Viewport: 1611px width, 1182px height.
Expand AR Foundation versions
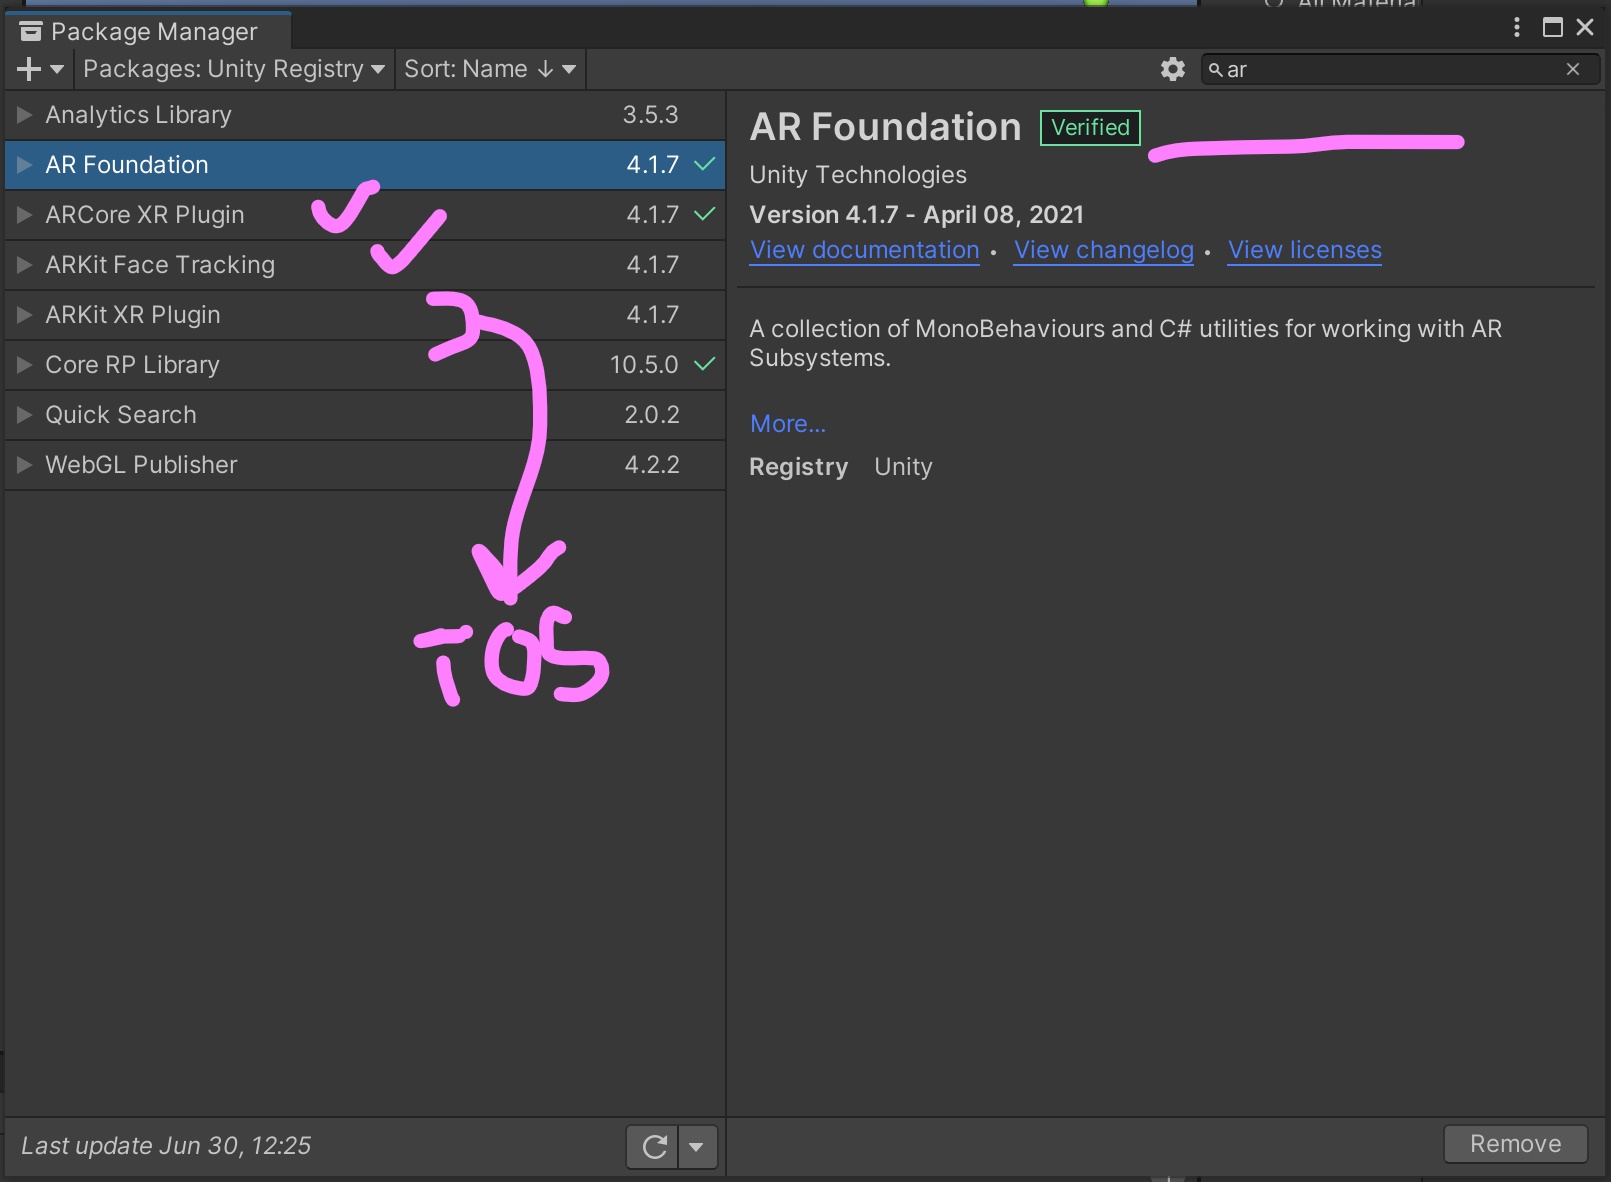[x=25, y=165]
